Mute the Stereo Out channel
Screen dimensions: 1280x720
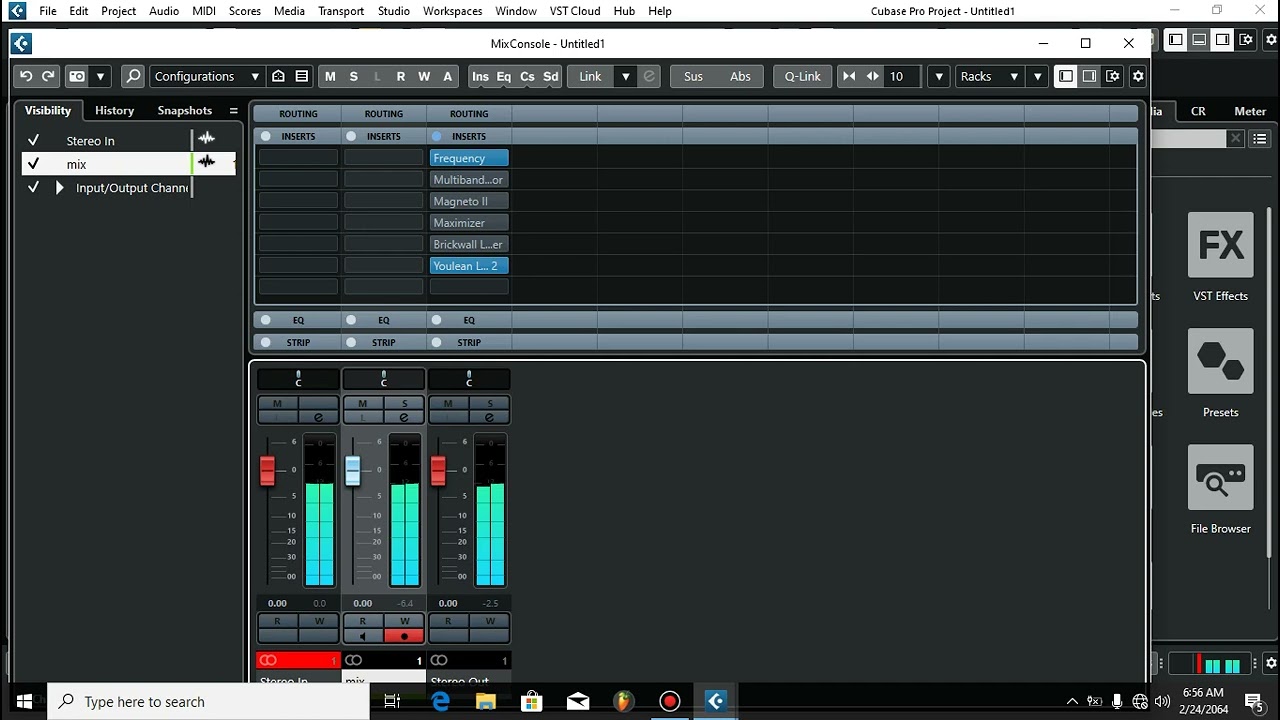(447, 403)
